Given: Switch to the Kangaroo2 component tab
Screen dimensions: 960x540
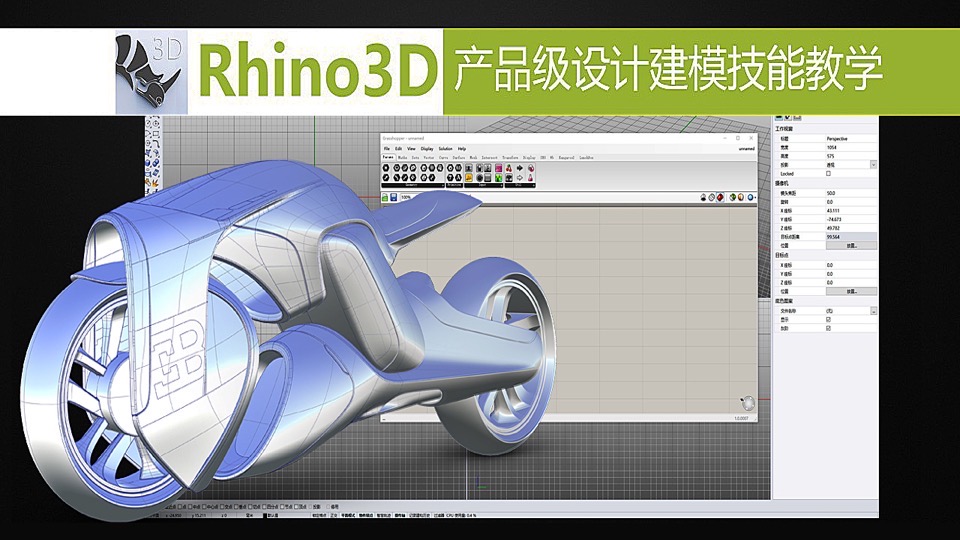Looking at the screenshot, I should (x=566, y=157).
